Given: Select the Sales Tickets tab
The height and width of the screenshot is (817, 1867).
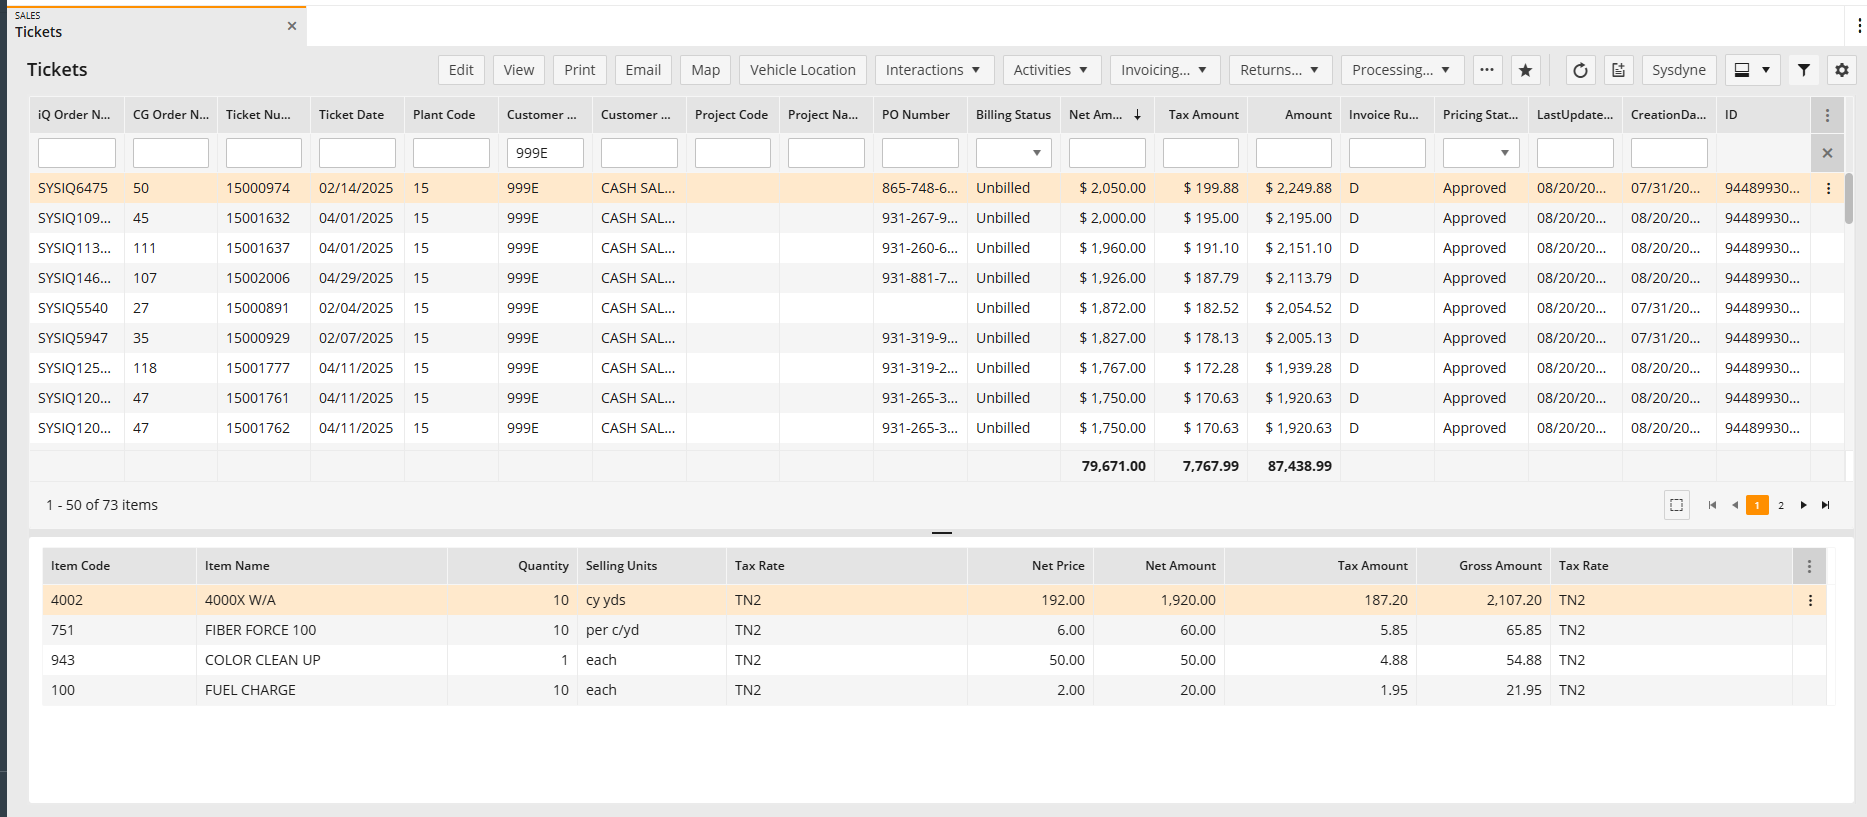Looking at the screenshot, I should [x=150, y=26].
